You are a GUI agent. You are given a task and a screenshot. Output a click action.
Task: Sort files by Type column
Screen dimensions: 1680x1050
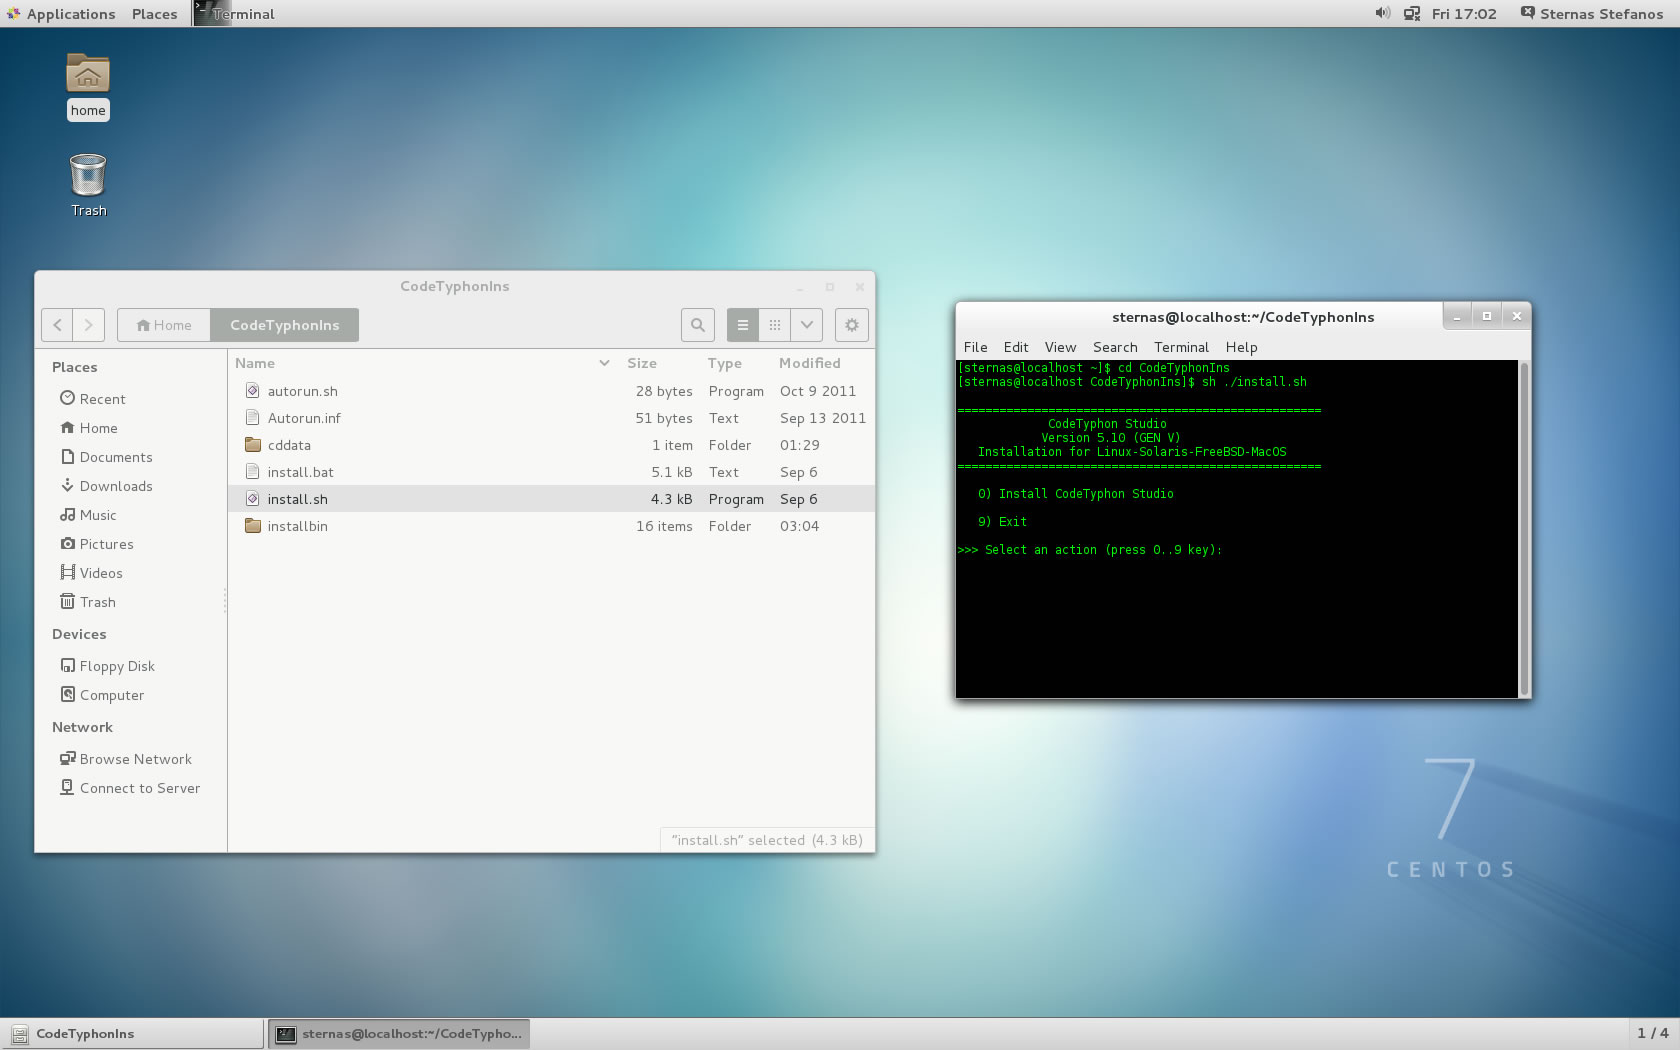click(725, 363)
